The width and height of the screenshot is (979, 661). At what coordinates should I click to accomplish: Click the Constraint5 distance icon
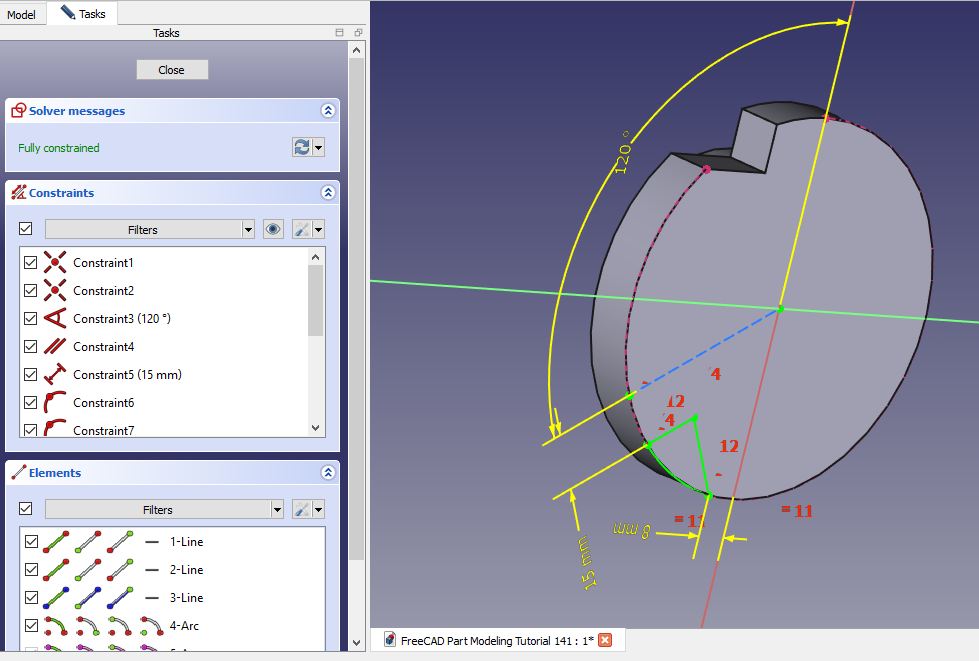click(55, 374)
